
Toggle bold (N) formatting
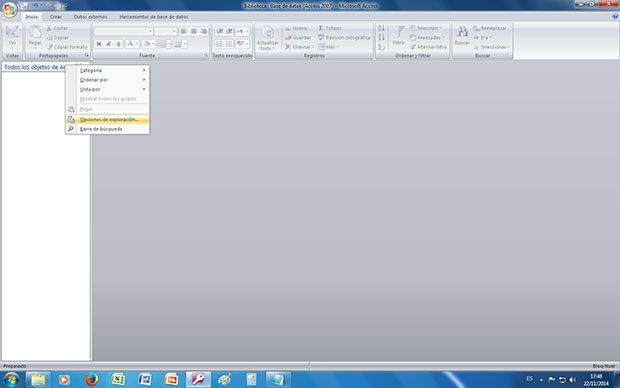tap(99, 44)
